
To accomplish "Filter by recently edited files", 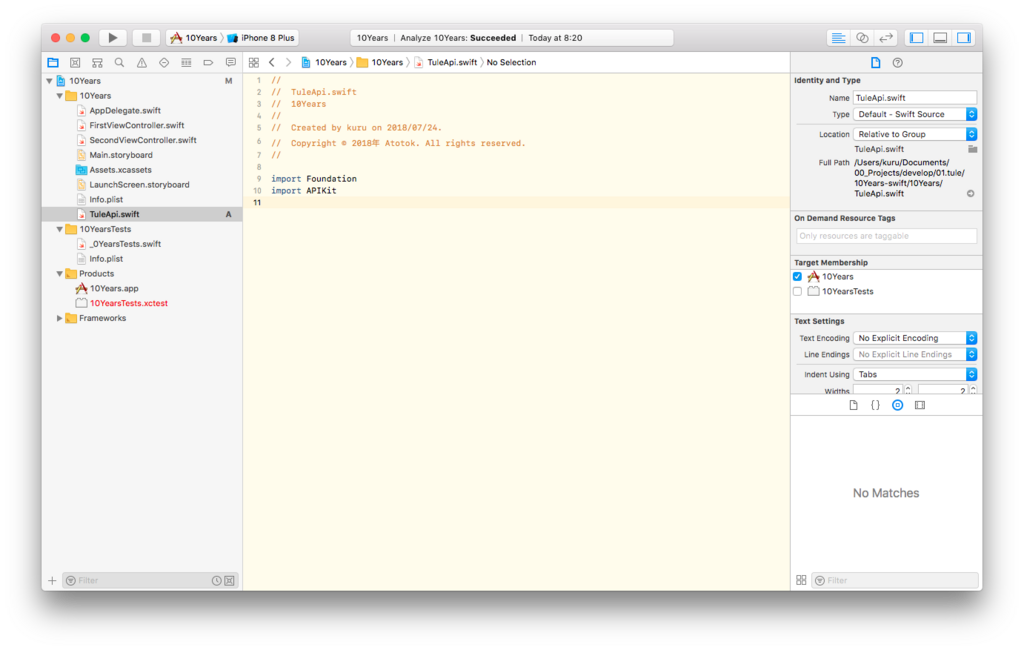I will click(217, 581).
